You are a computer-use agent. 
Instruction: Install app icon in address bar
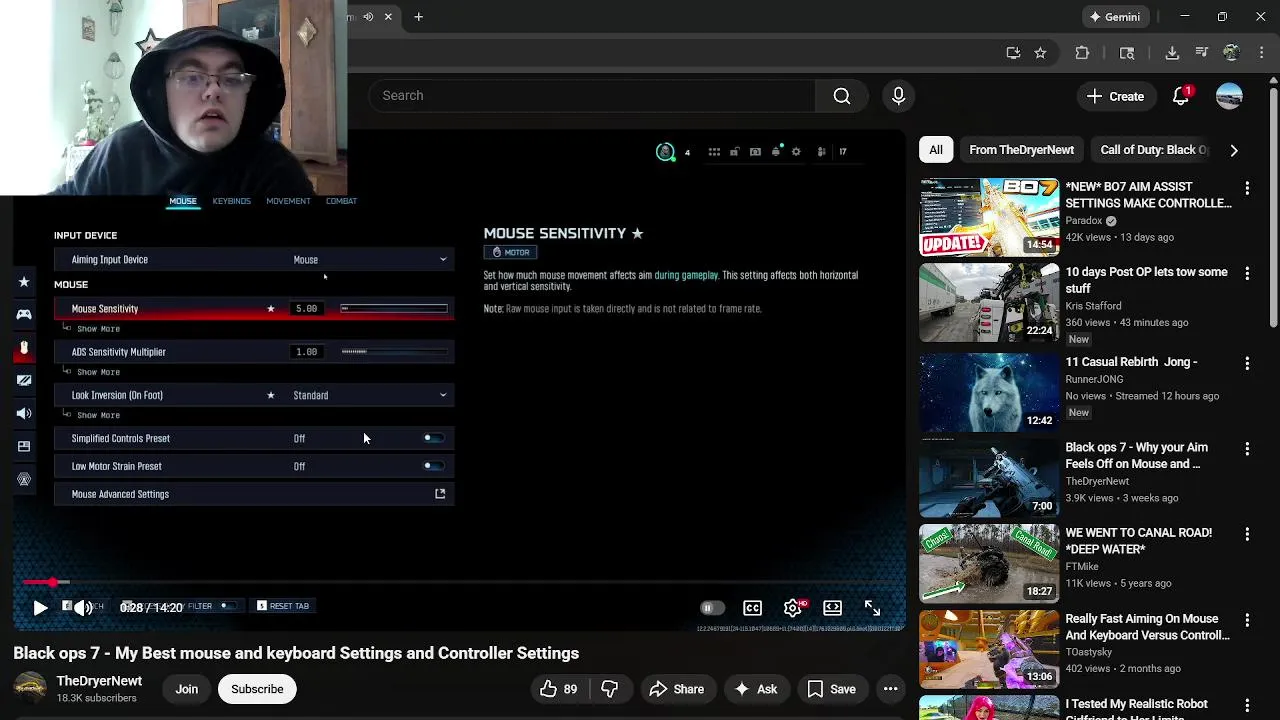point(1013,53)
